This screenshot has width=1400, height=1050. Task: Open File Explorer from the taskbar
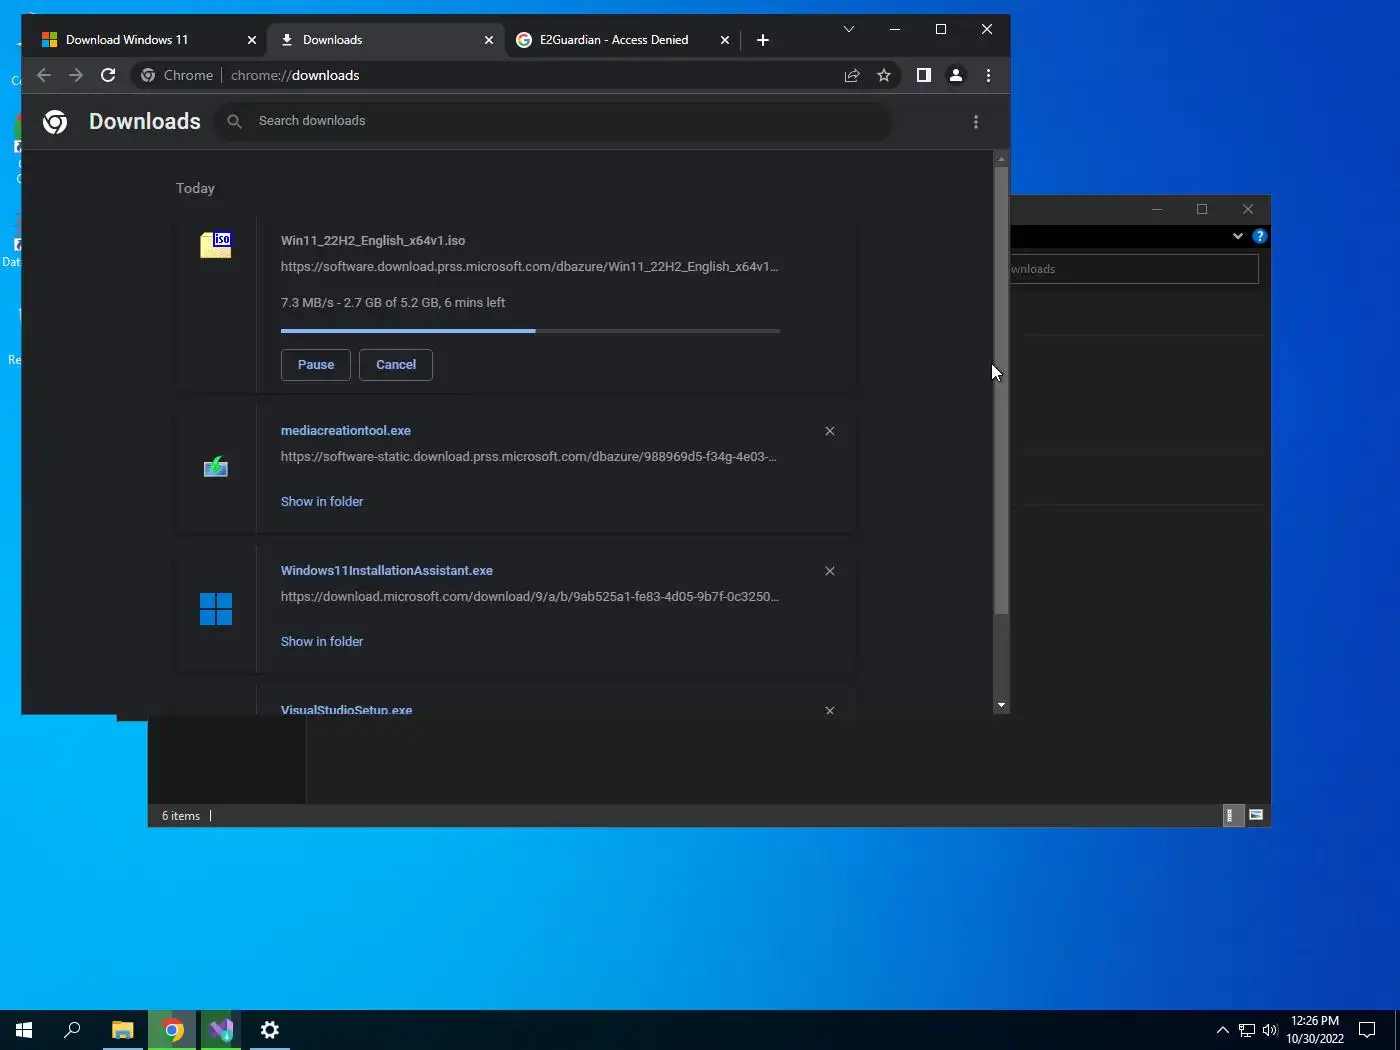point(123,1030)
